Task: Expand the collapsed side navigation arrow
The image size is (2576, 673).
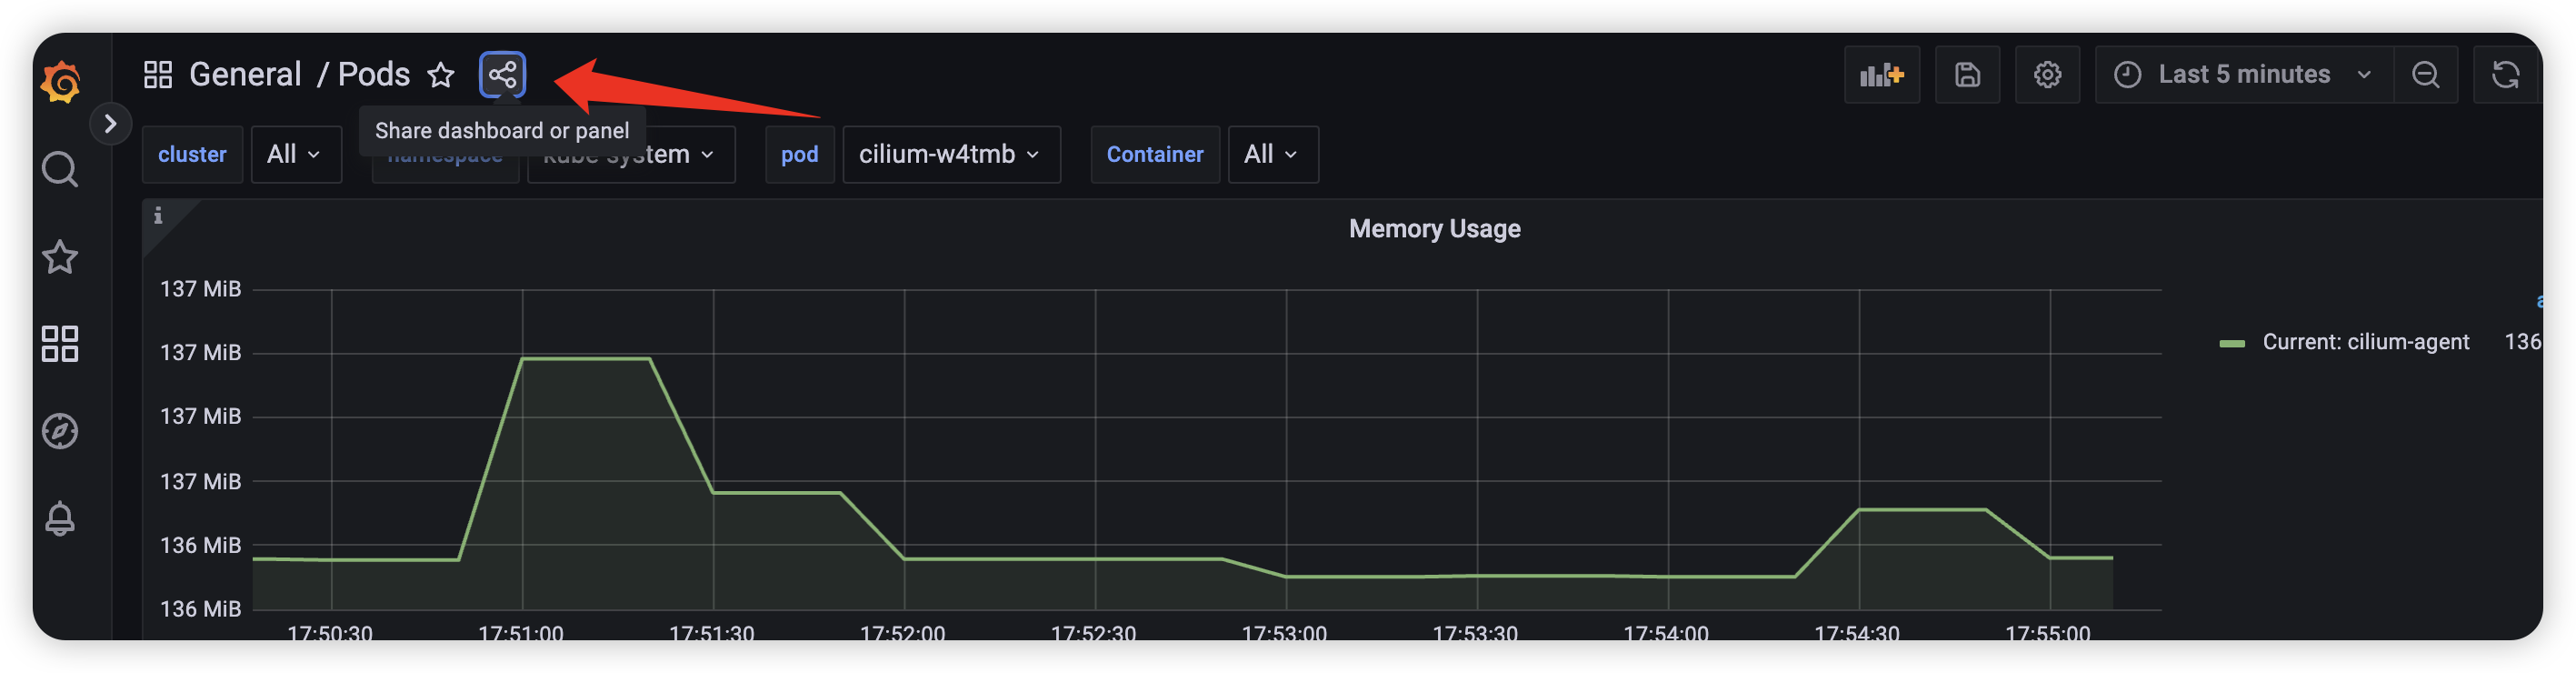Action: click(x=110, y=124)
